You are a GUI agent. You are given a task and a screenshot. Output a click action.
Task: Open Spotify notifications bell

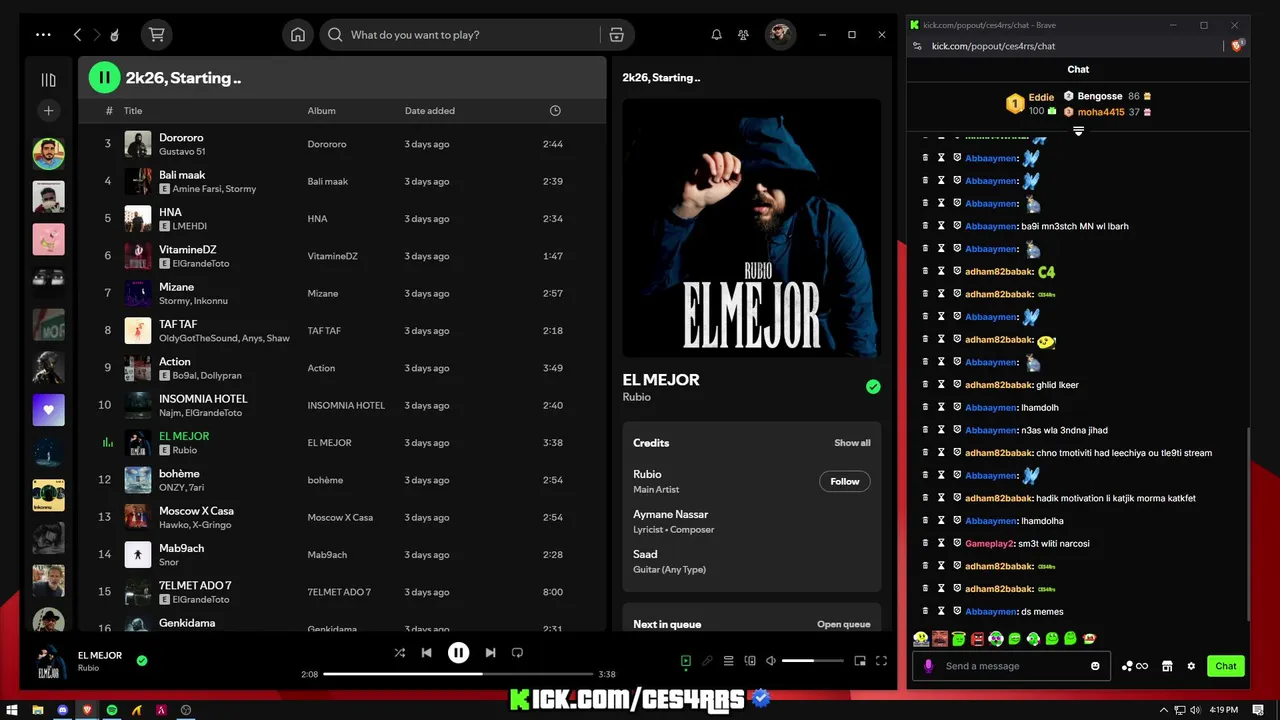tap(716, 34)
